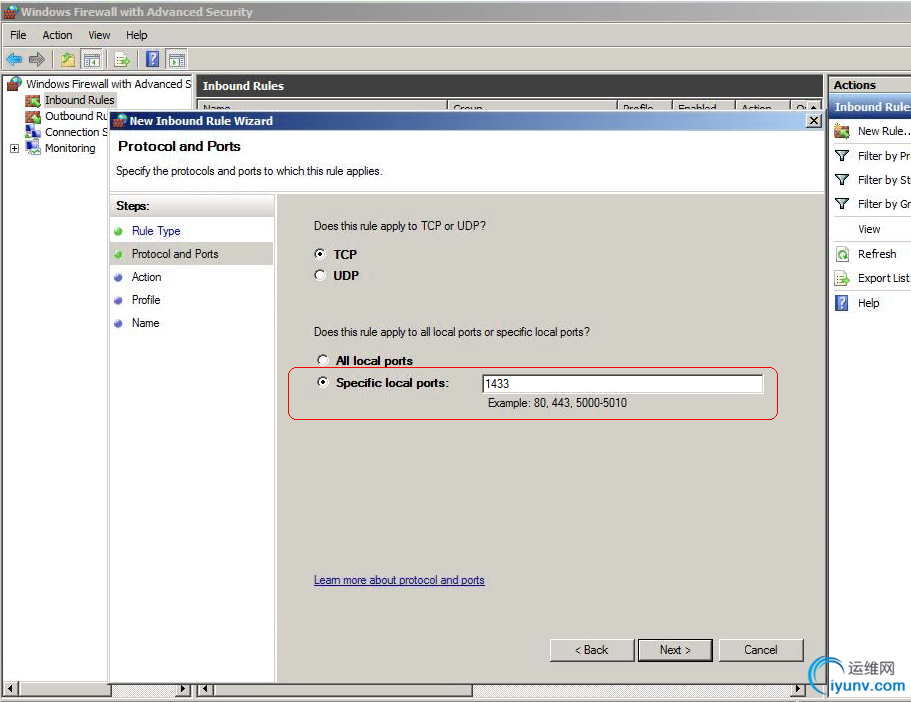Select Connection Security Rules tree item
The height and width of the screenshot is (702, 911).
[76, 132]
